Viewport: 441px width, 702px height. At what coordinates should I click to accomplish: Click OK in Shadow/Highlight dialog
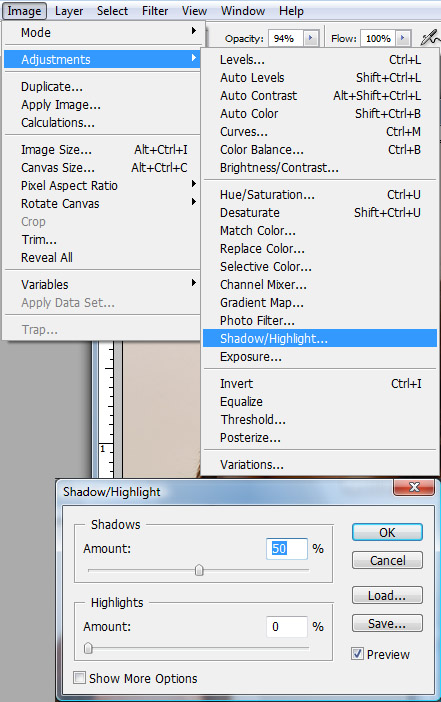pos(387,532)
